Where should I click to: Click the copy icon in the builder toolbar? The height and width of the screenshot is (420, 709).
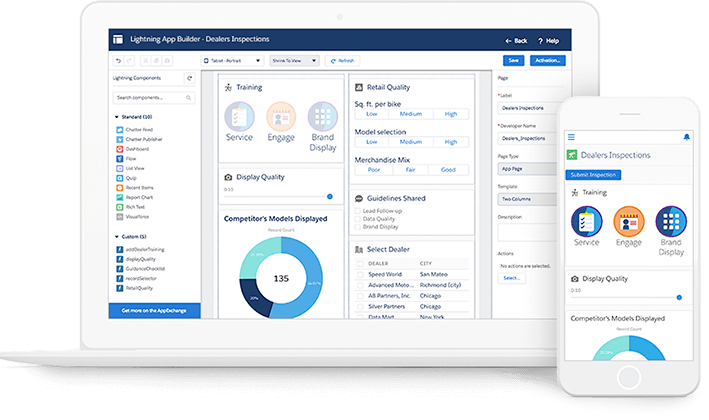click(x=156, y=61)
